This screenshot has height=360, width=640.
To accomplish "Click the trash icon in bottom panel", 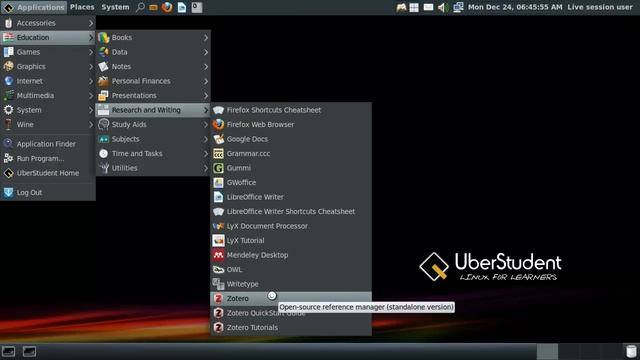I will (631, 351).
